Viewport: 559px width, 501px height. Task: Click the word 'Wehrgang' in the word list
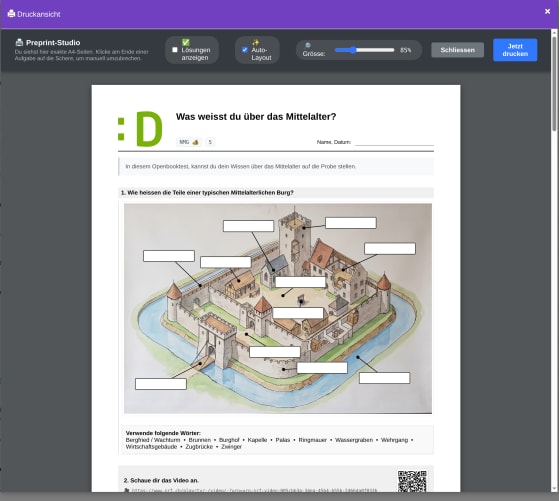tap(394, 440)
